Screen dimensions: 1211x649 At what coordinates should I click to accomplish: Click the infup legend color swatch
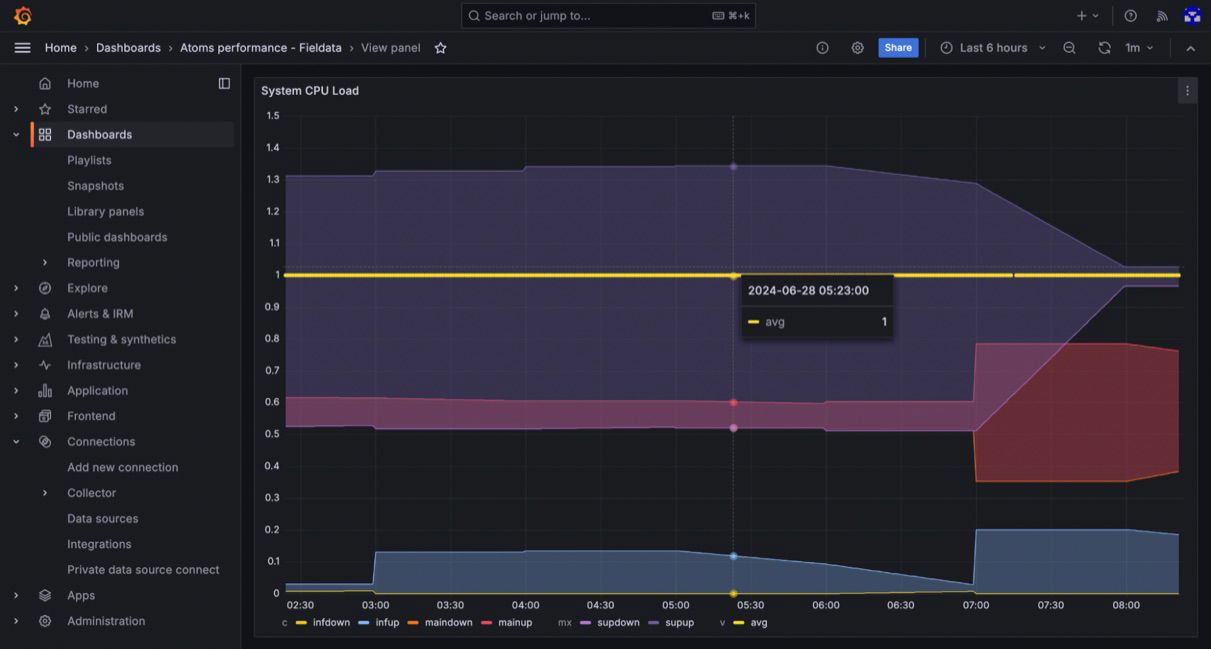pos(364,623)
